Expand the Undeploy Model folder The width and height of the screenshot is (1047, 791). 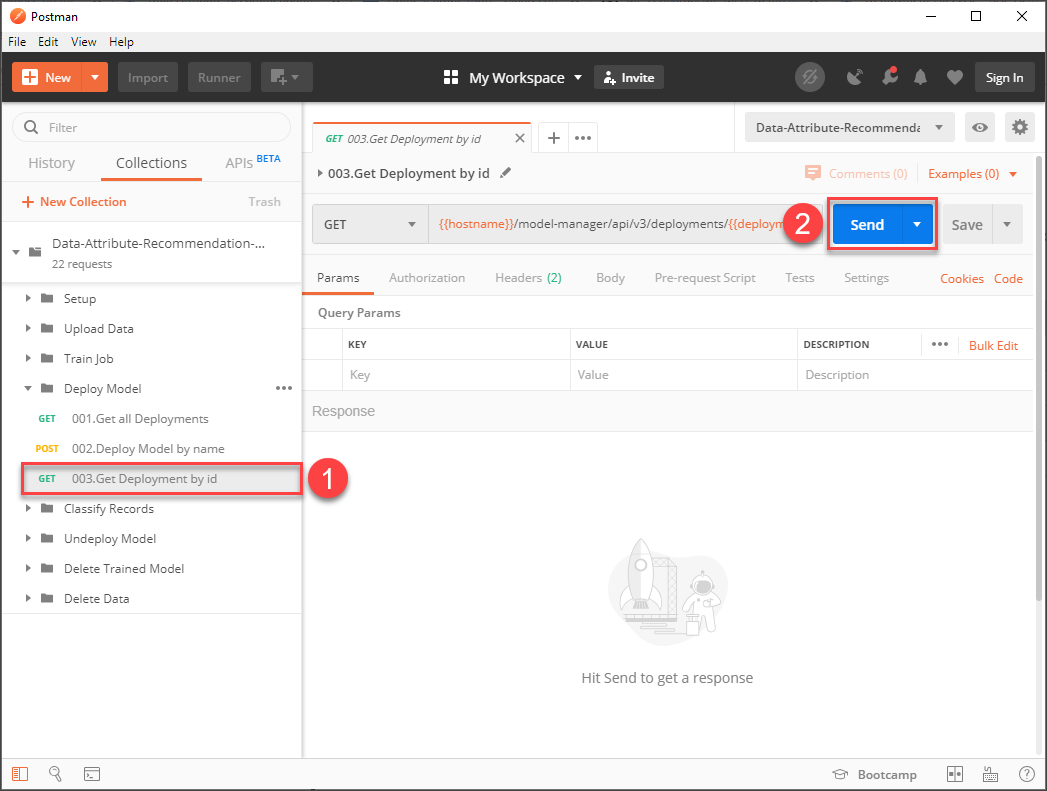pyautogui.click(x=28, y=539)
